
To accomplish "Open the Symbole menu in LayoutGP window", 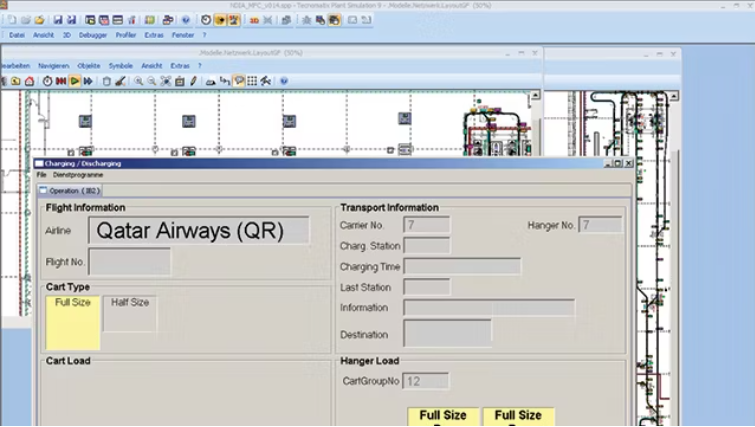I will [120, 65].
